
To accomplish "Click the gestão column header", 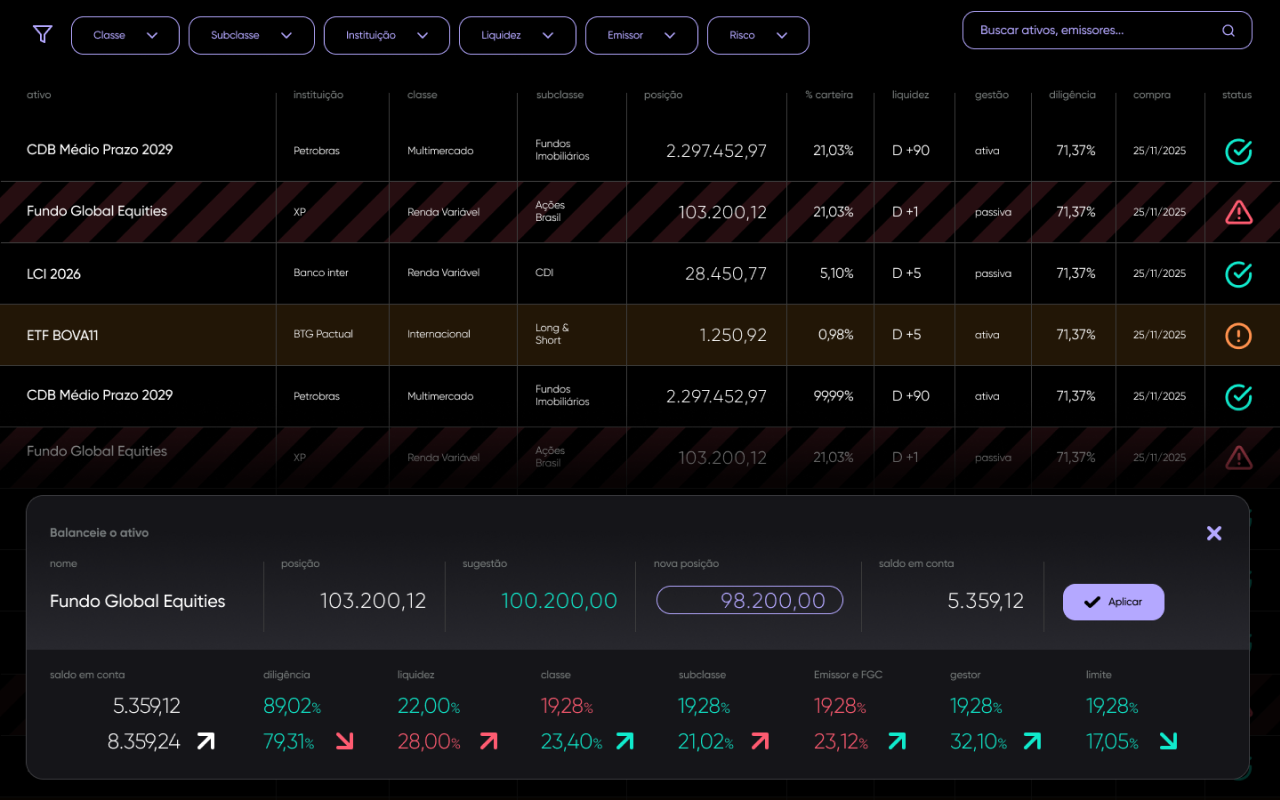I will coord(992,95).
